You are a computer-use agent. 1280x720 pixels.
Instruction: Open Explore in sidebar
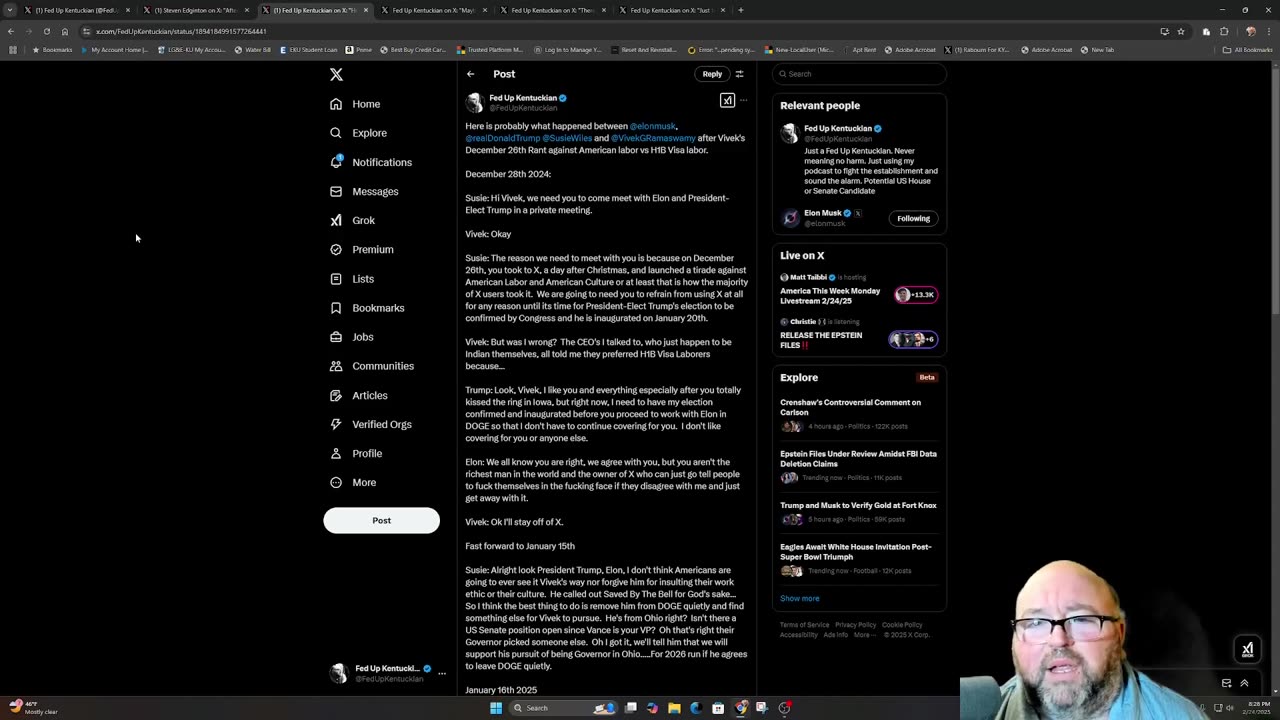click(358, 133)
